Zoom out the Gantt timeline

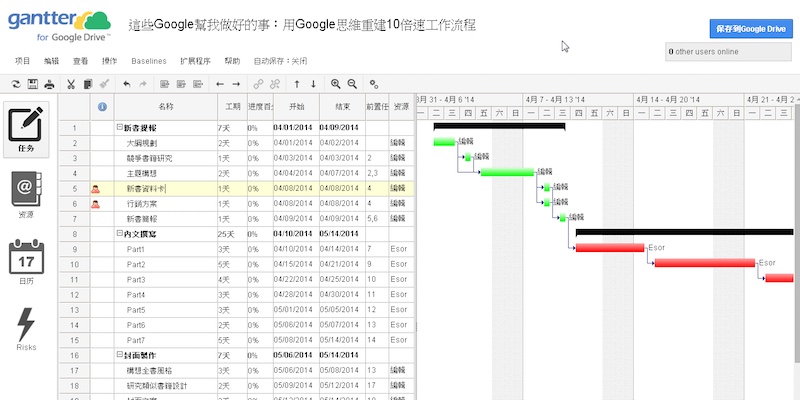352,84
